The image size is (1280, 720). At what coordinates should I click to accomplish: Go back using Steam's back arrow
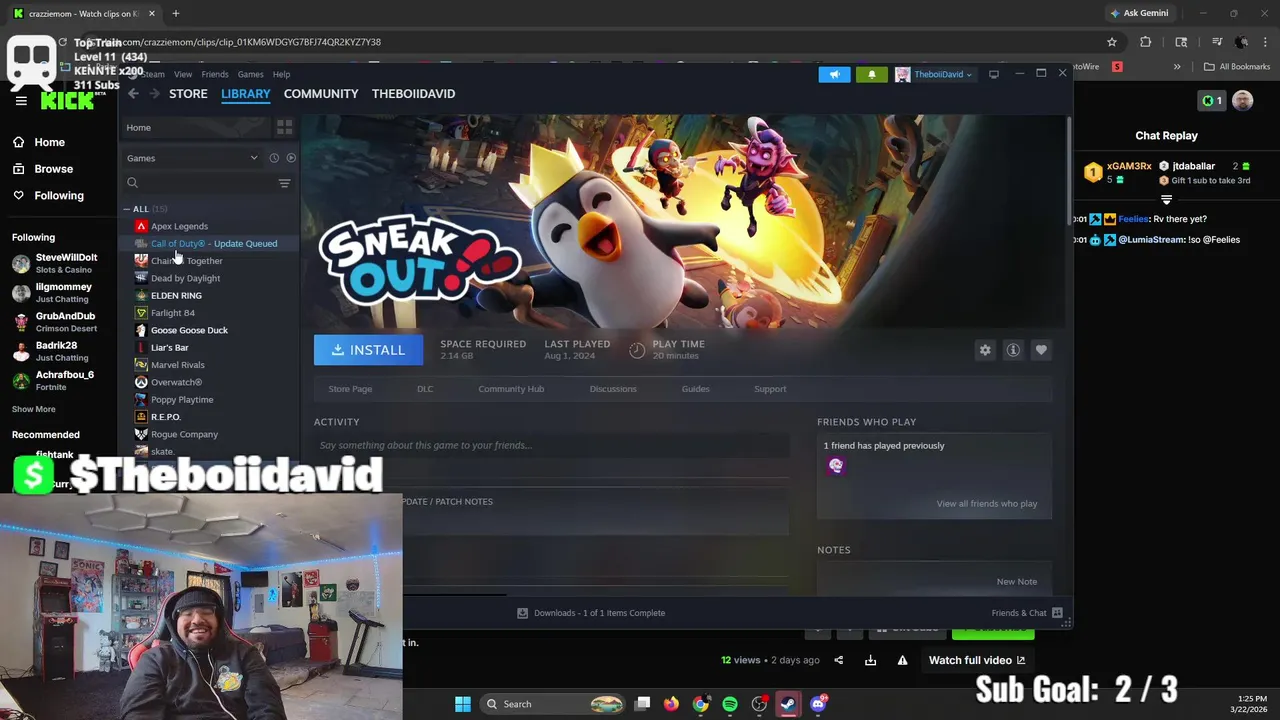pyautogui.click(x=133, y=94)
